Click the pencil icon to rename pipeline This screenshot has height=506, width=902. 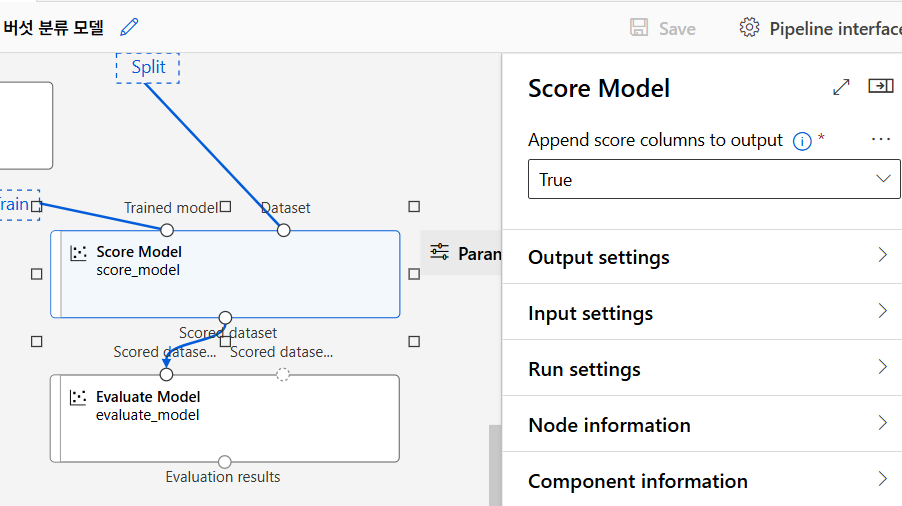coord(129,28)
